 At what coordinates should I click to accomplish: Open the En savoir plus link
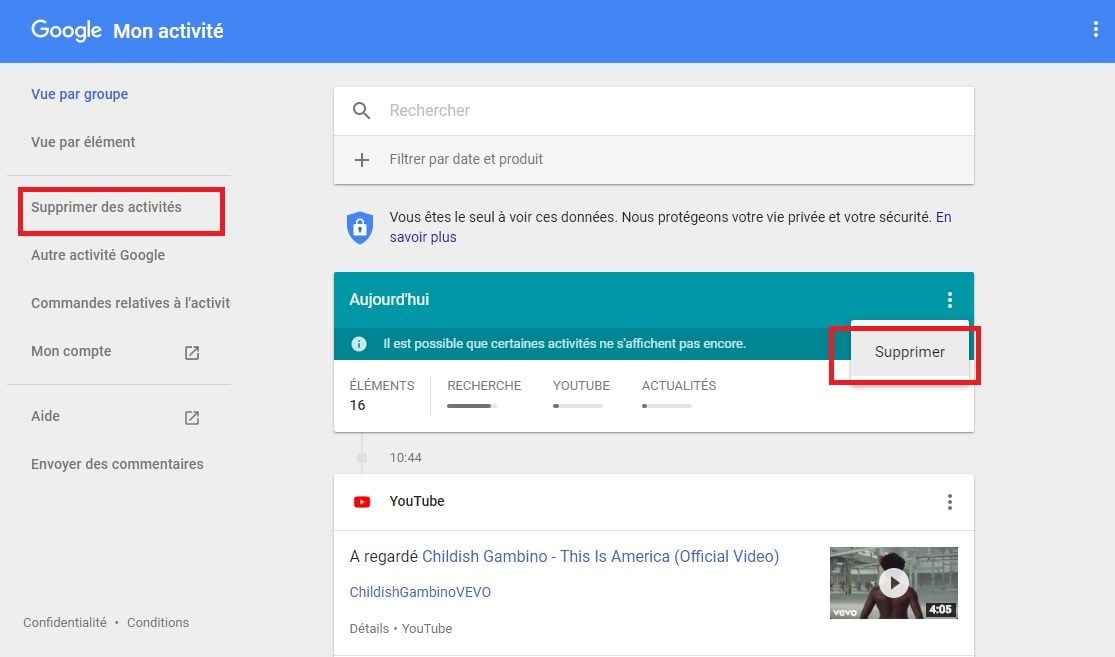click(671, 227)
